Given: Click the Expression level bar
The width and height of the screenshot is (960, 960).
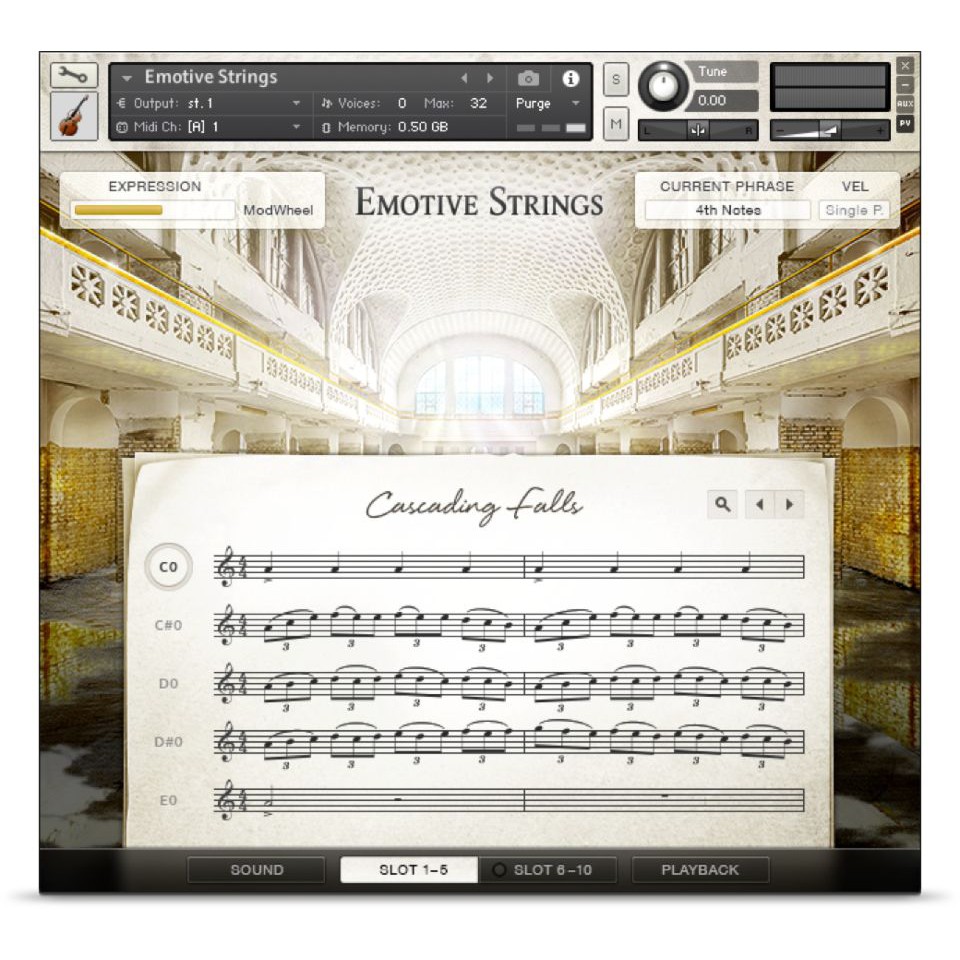Looking at the screenshot, I should click(x=152, y=210).
